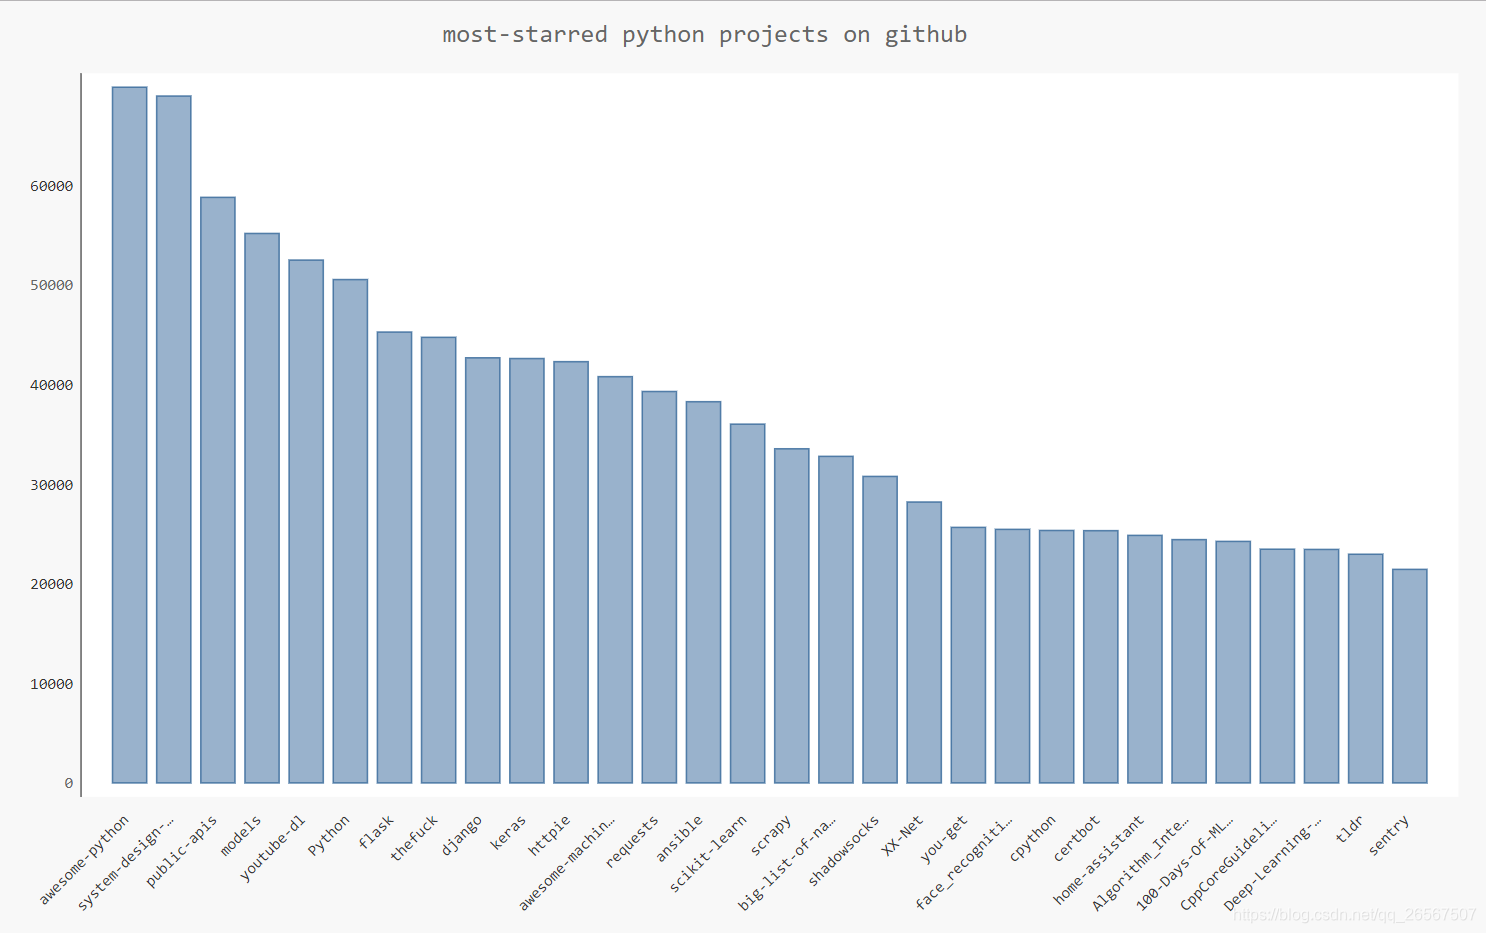This screenshot has height=933, width=1486.
Task: Click the home-assistant bar
Action: pyautogui.click(x=1145, y=659)
